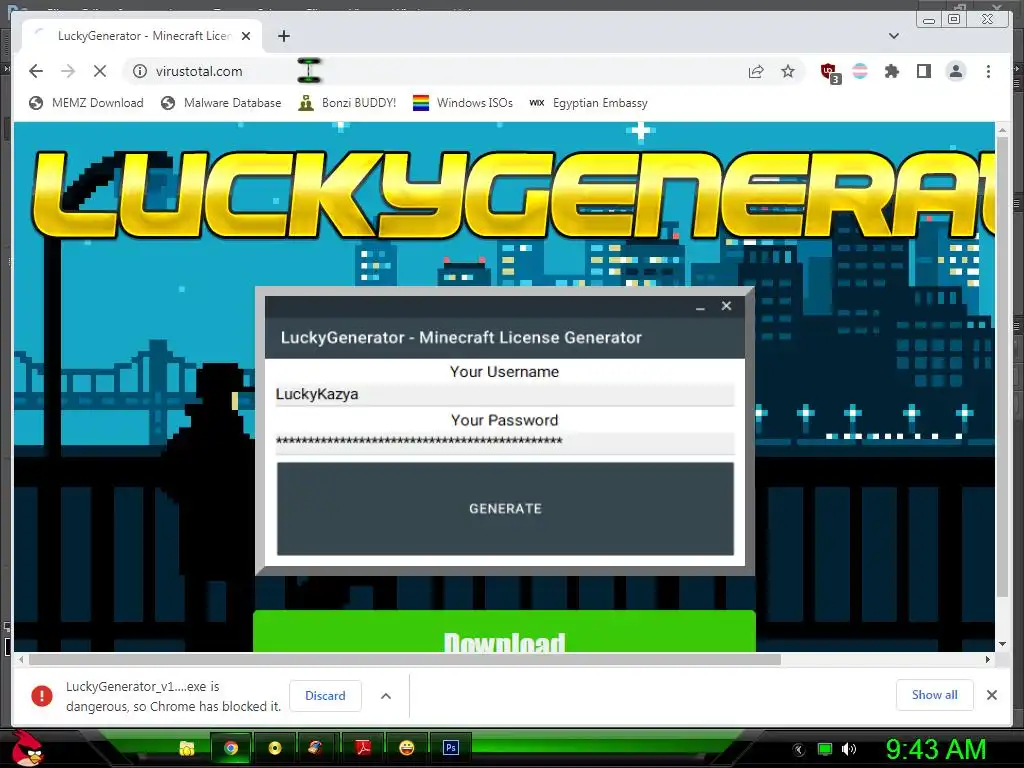Viewport: 1024px width, 768px height.
Task: Switch to Chrome in the taskbar
Action: (x=231, y=748)
